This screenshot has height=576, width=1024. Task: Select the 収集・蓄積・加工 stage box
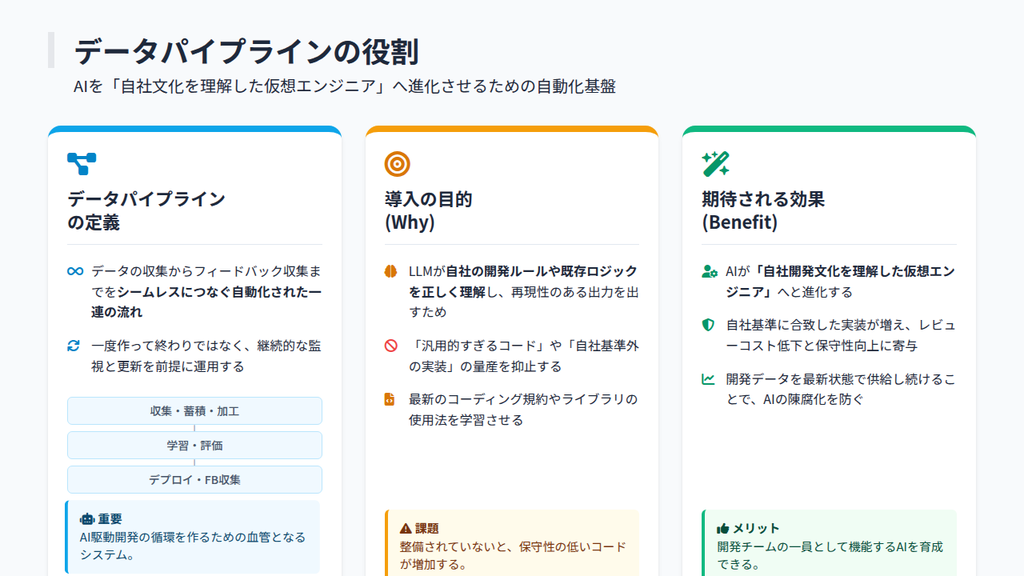point(195,411)
